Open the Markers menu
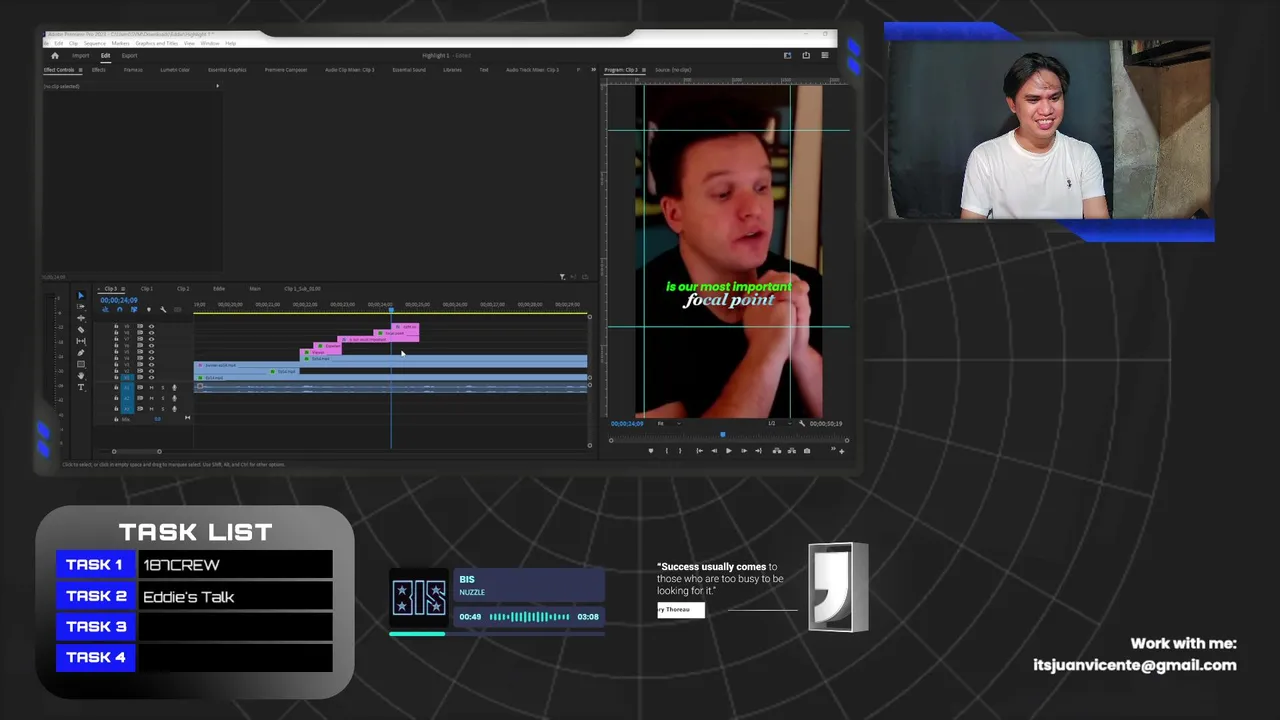Image resolution: width=1280 pixels, height=720 pixels. [x=121, y=43]
